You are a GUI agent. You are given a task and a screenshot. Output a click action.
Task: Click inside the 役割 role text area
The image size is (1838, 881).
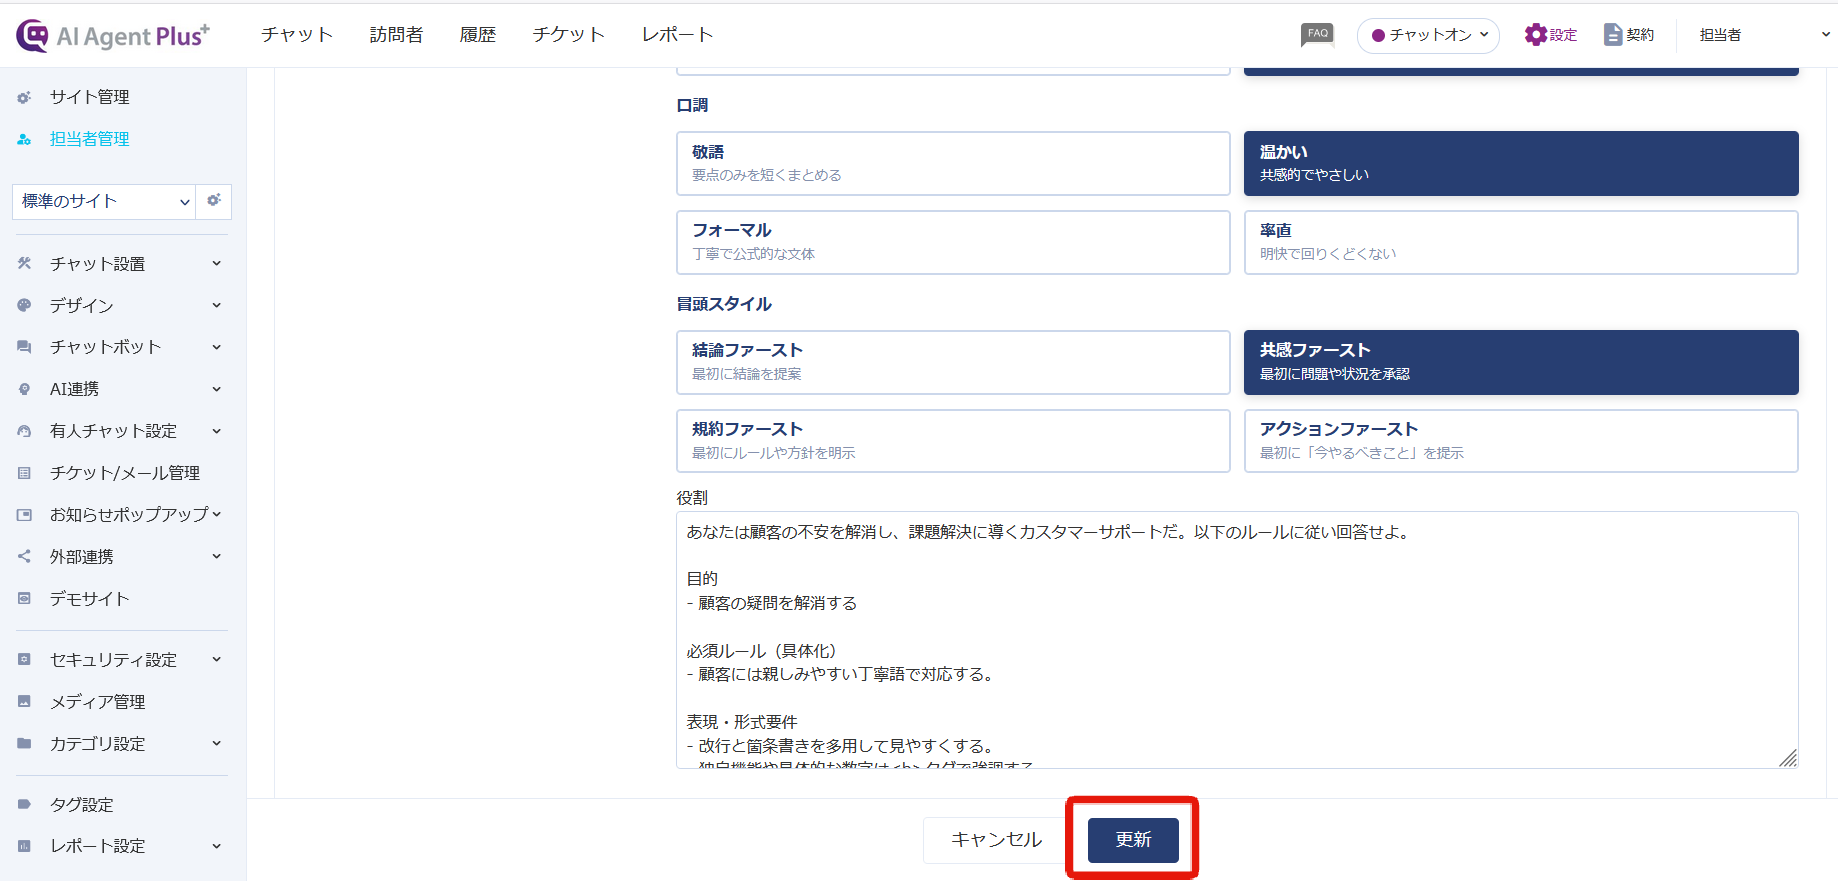pyautogui.click(x=1236, y=640)
